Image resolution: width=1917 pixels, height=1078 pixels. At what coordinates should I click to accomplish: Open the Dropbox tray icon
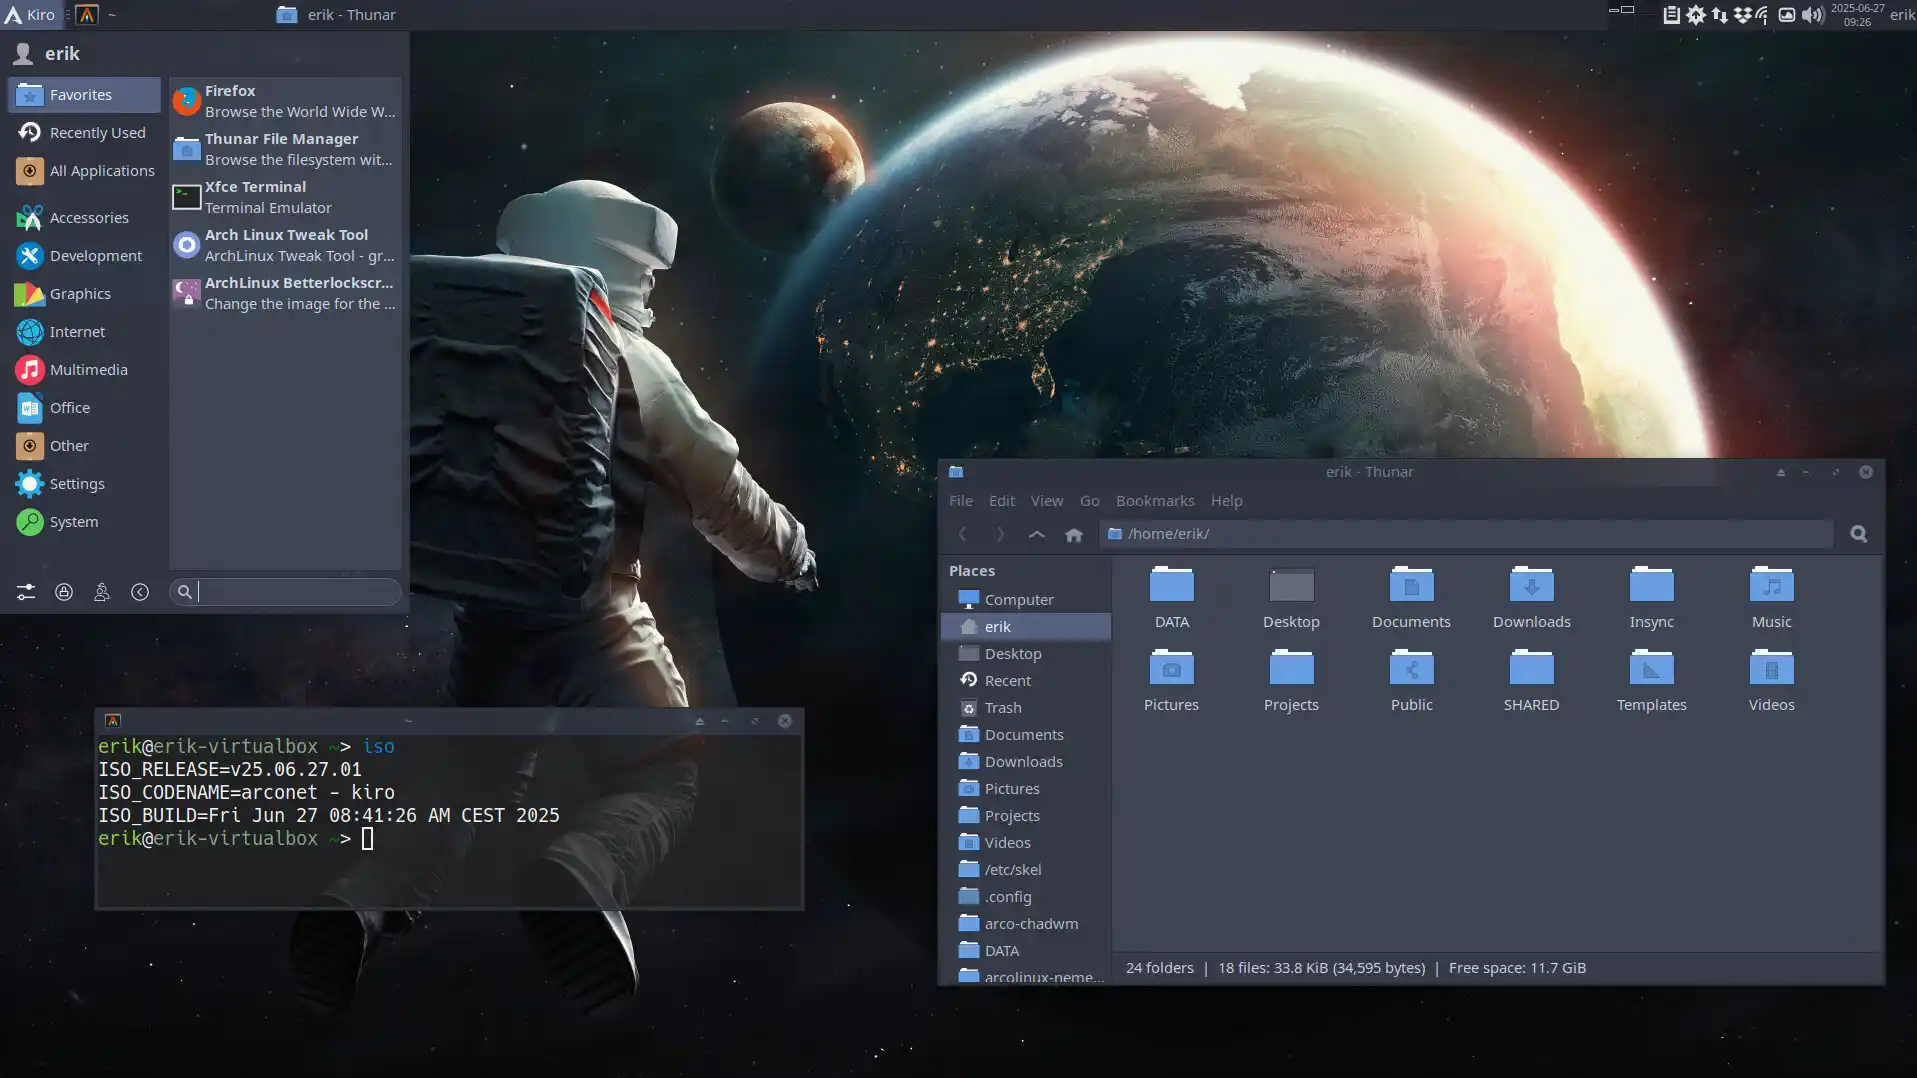tap(1742, 15)
